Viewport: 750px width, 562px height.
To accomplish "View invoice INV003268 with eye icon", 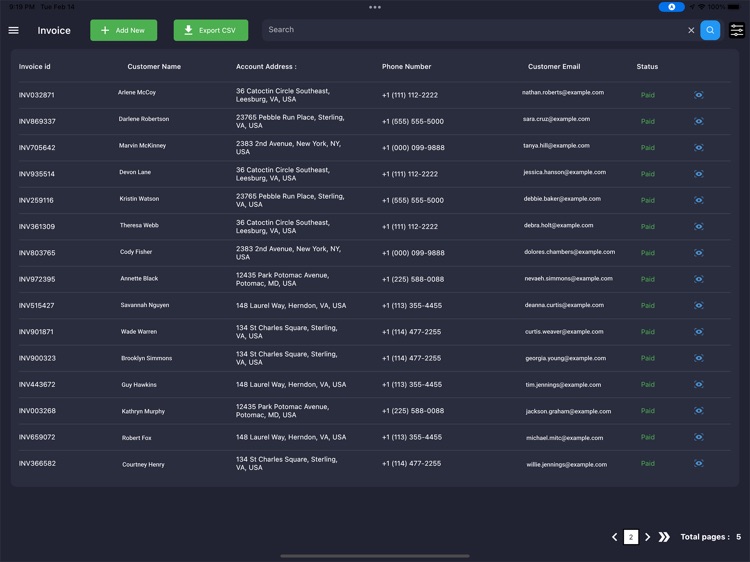I will click(698, 410).
